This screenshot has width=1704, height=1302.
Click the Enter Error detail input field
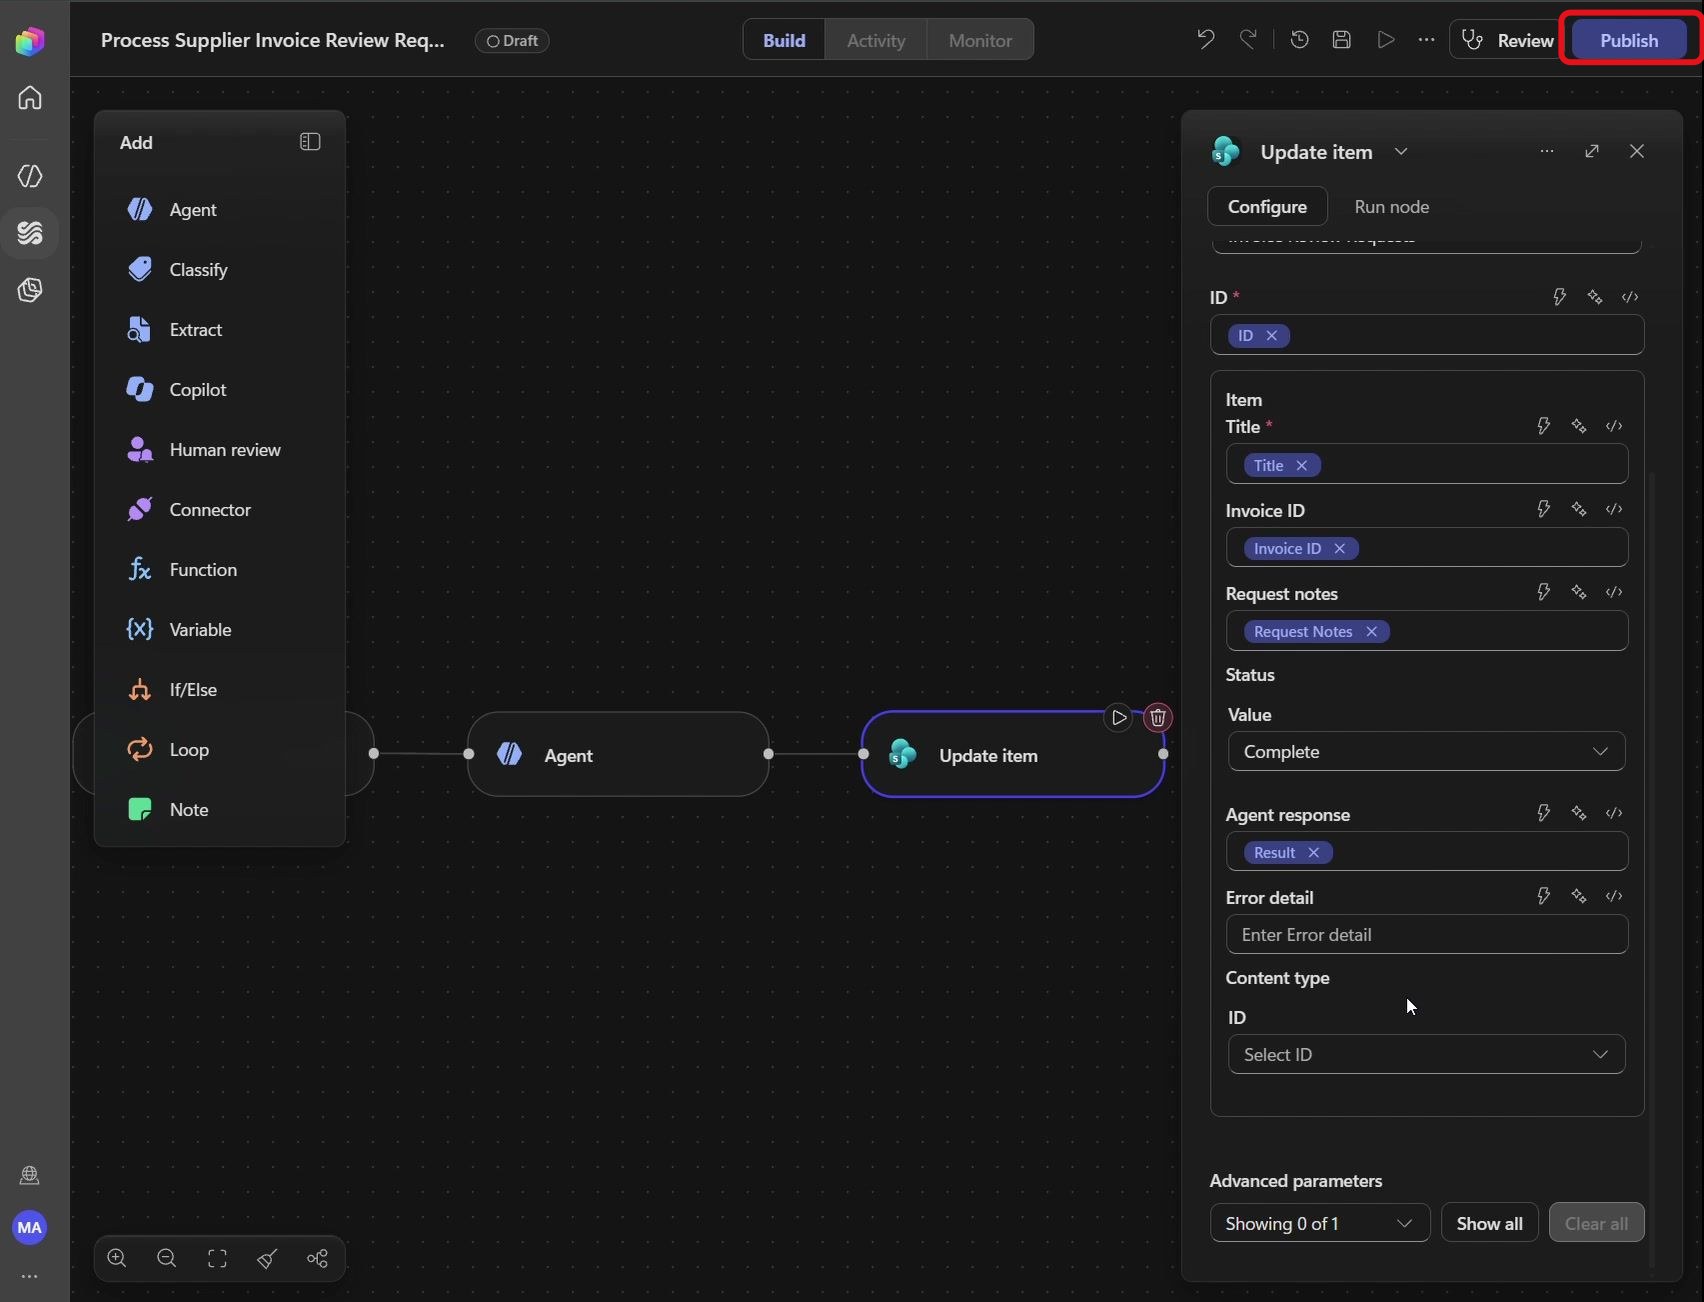(x=1426, y=934)
